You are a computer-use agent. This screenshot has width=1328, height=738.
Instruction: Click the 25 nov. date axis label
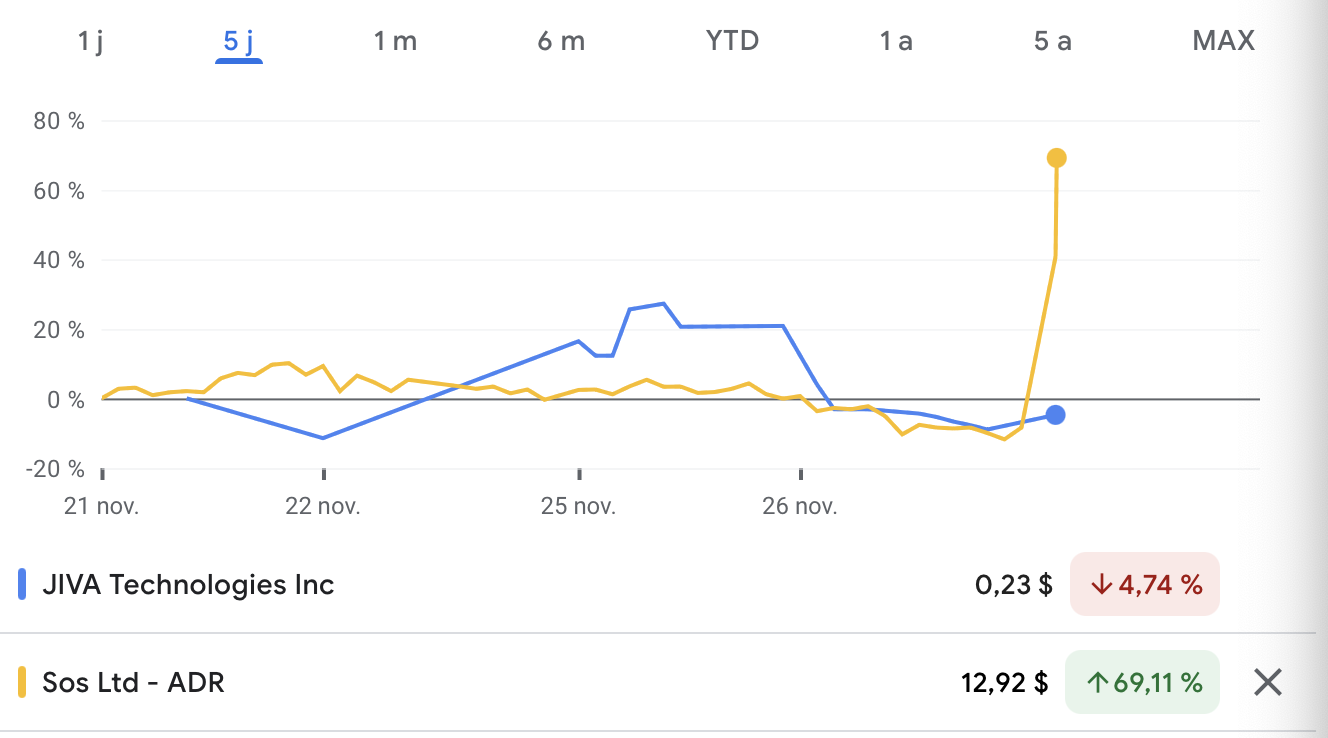click(579, 506)
